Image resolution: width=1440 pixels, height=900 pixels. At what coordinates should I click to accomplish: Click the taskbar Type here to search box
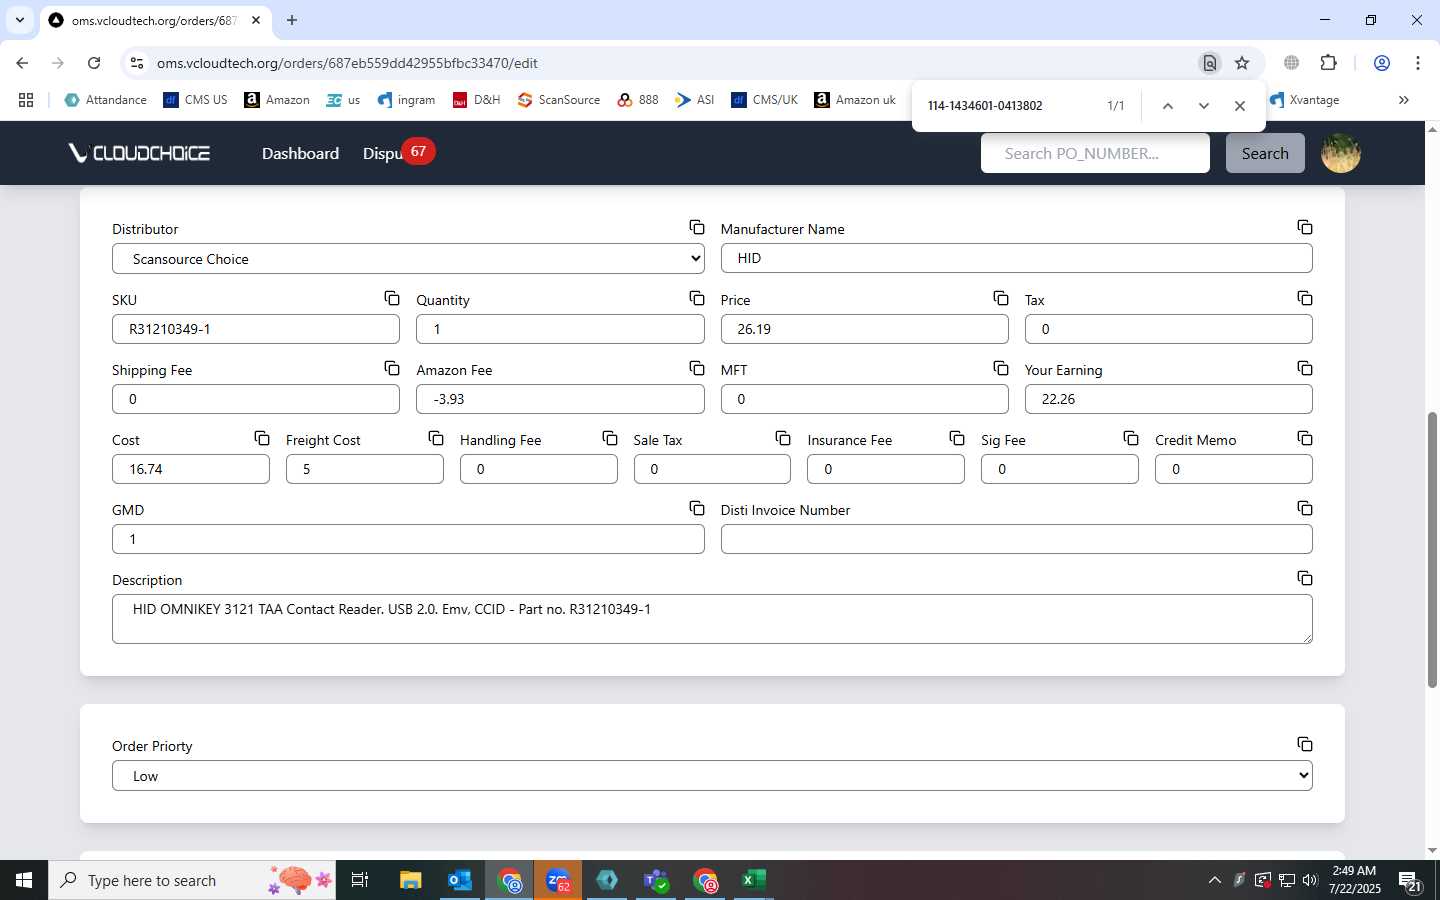coord(192,880)
